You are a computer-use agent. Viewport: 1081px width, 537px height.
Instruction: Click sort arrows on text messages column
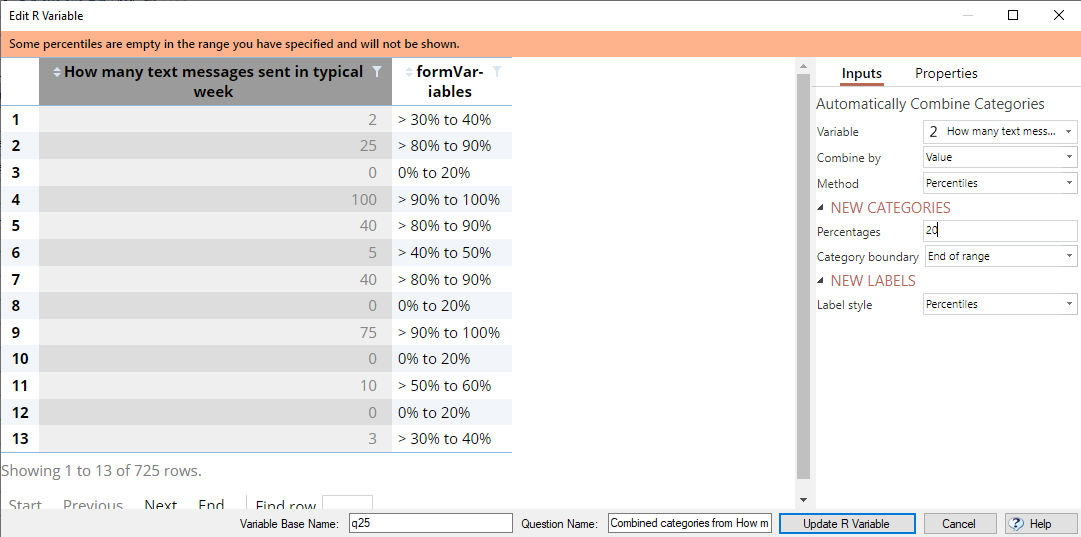tap(57, 72)
